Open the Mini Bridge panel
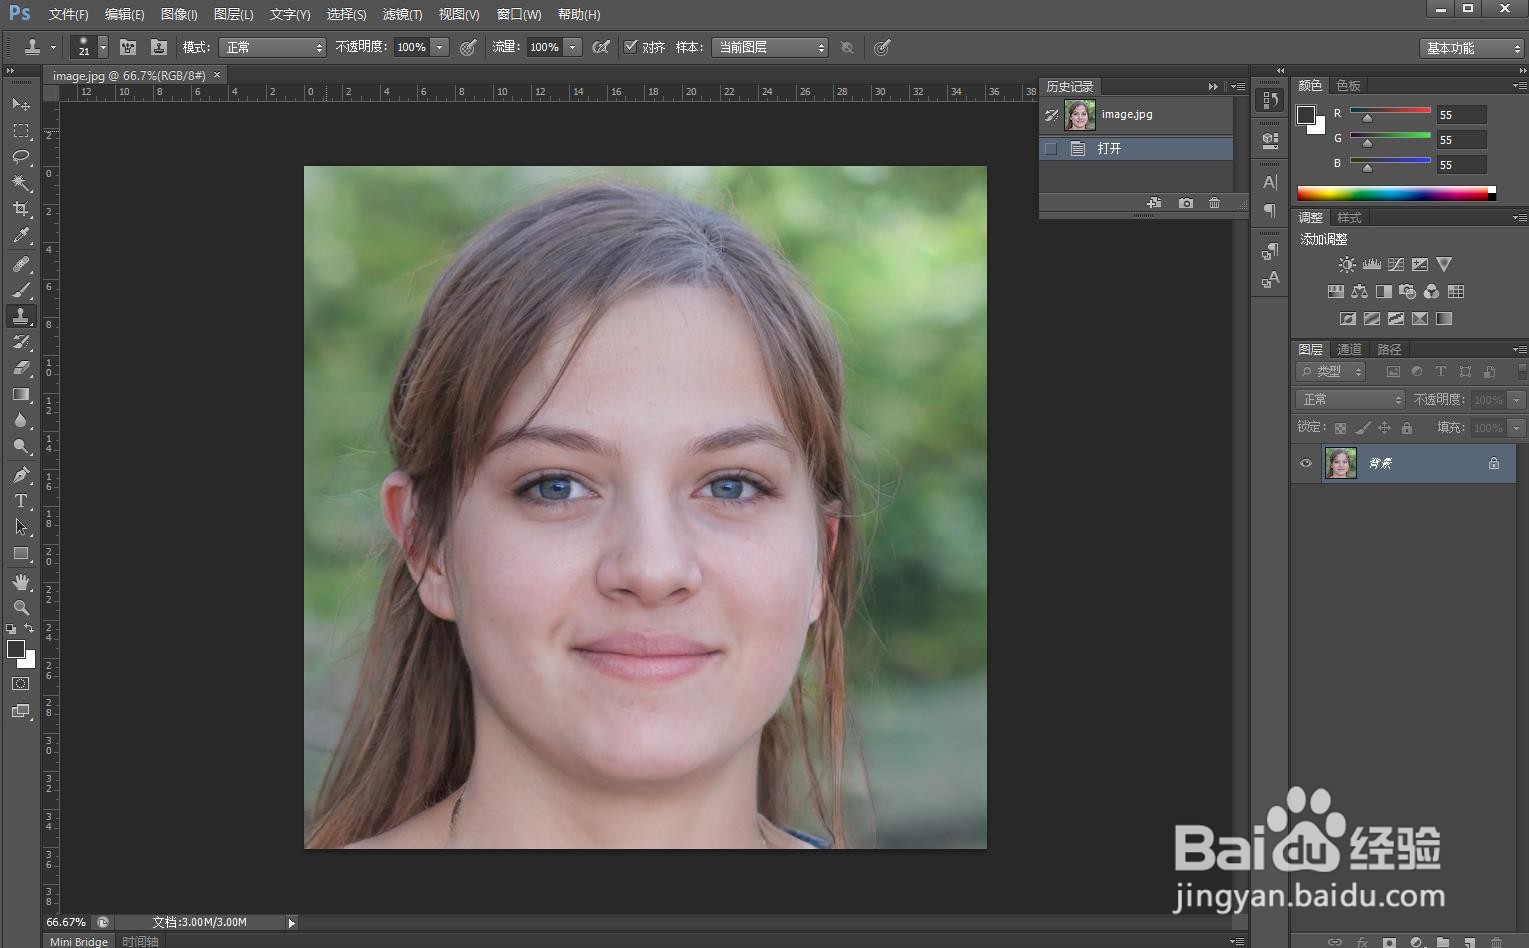The height and width of the screenshot is (948, 1529). pos(79,941)
